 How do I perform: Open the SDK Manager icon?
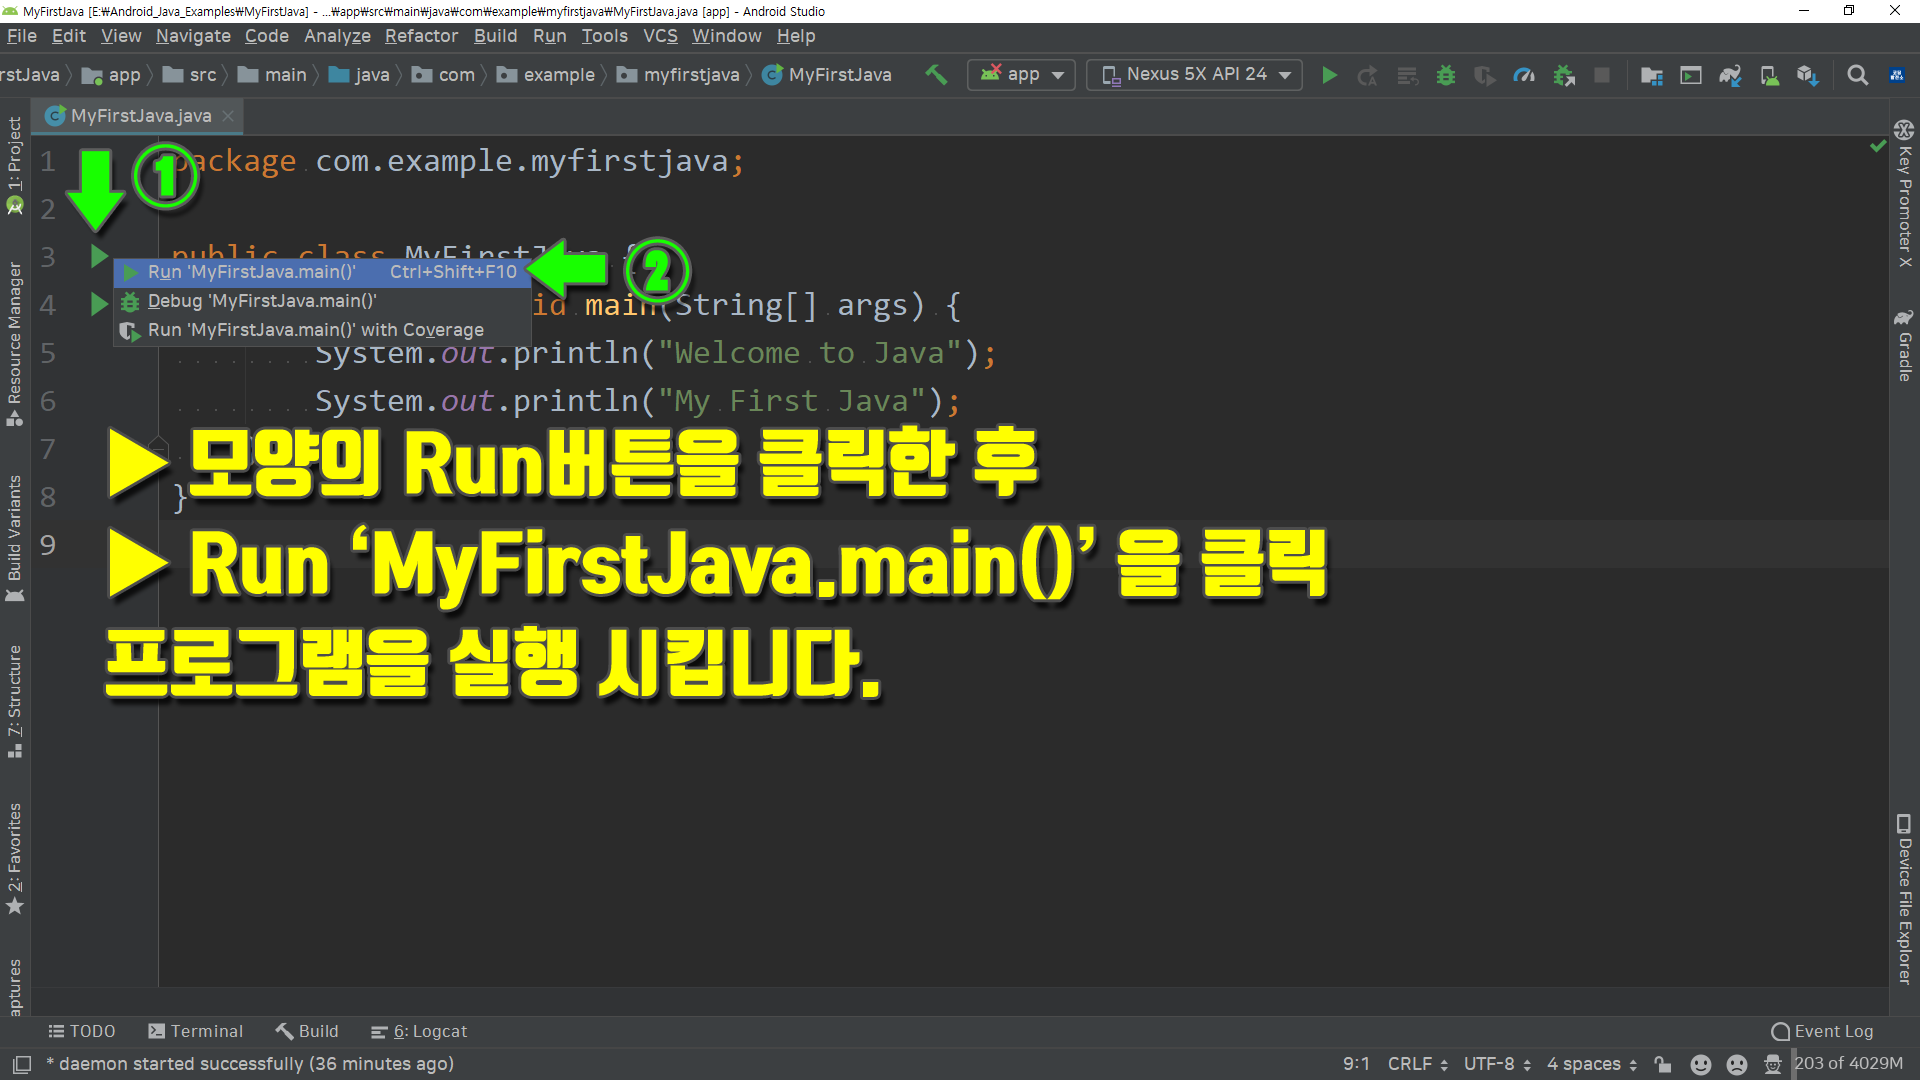(x=1807, y=75)
